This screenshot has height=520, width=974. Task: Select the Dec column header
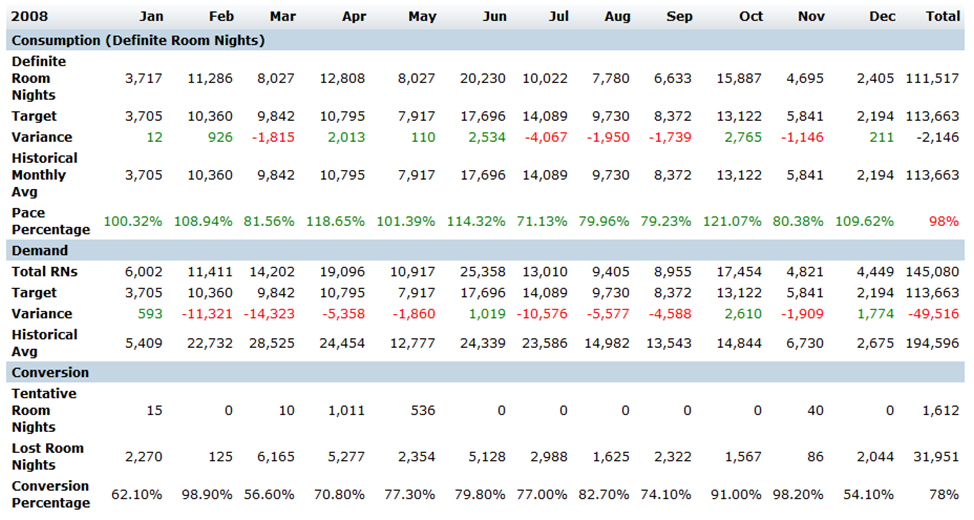click(x=882, y=17)
